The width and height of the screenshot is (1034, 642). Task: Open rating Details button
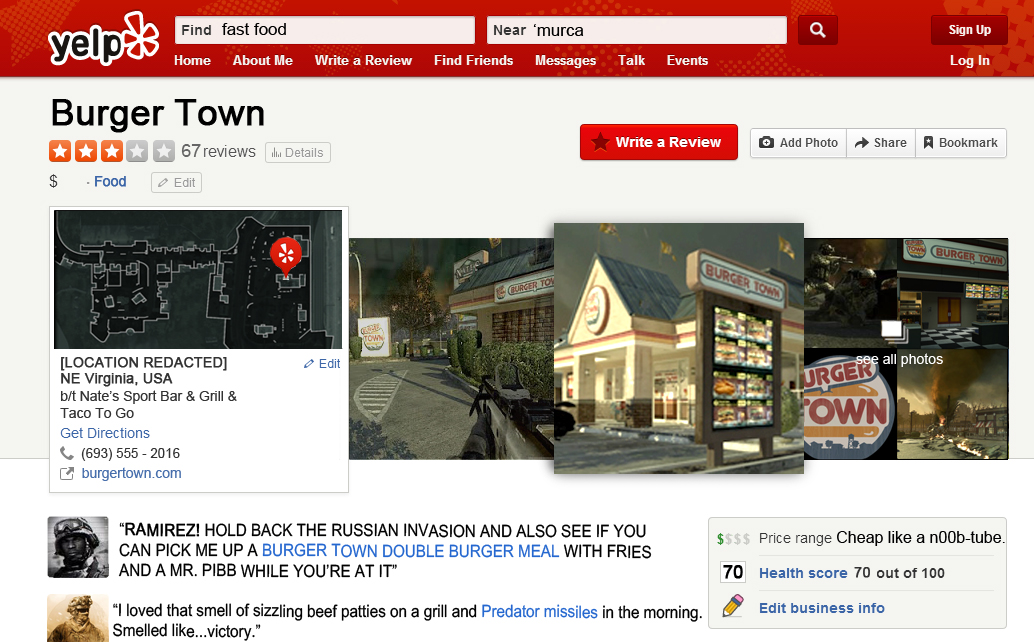coord(297,153)
